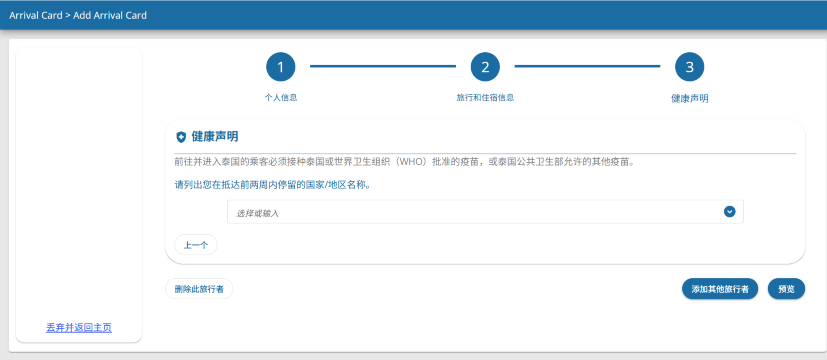Click 个人信息 step label
The width and height of the screenshot is (827, 360).
[x=281, y=98]
